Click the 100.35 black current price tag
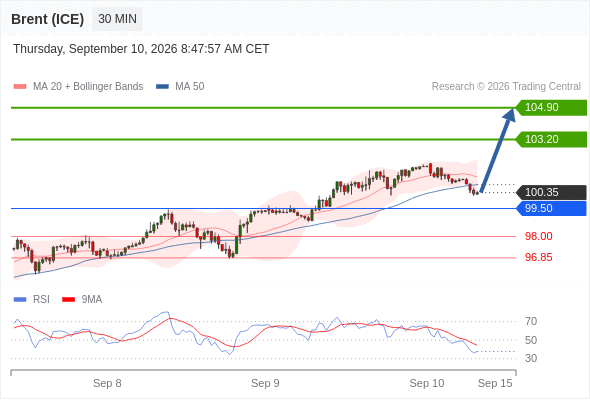 551,192
